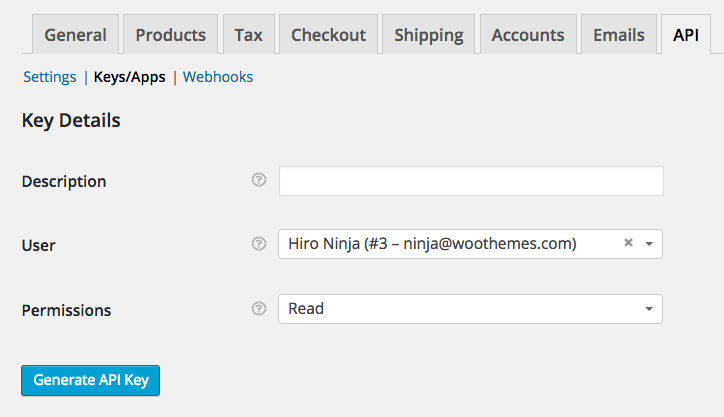Click the User field help icon
Screen dimensions: 724x417
coord(259,243)
